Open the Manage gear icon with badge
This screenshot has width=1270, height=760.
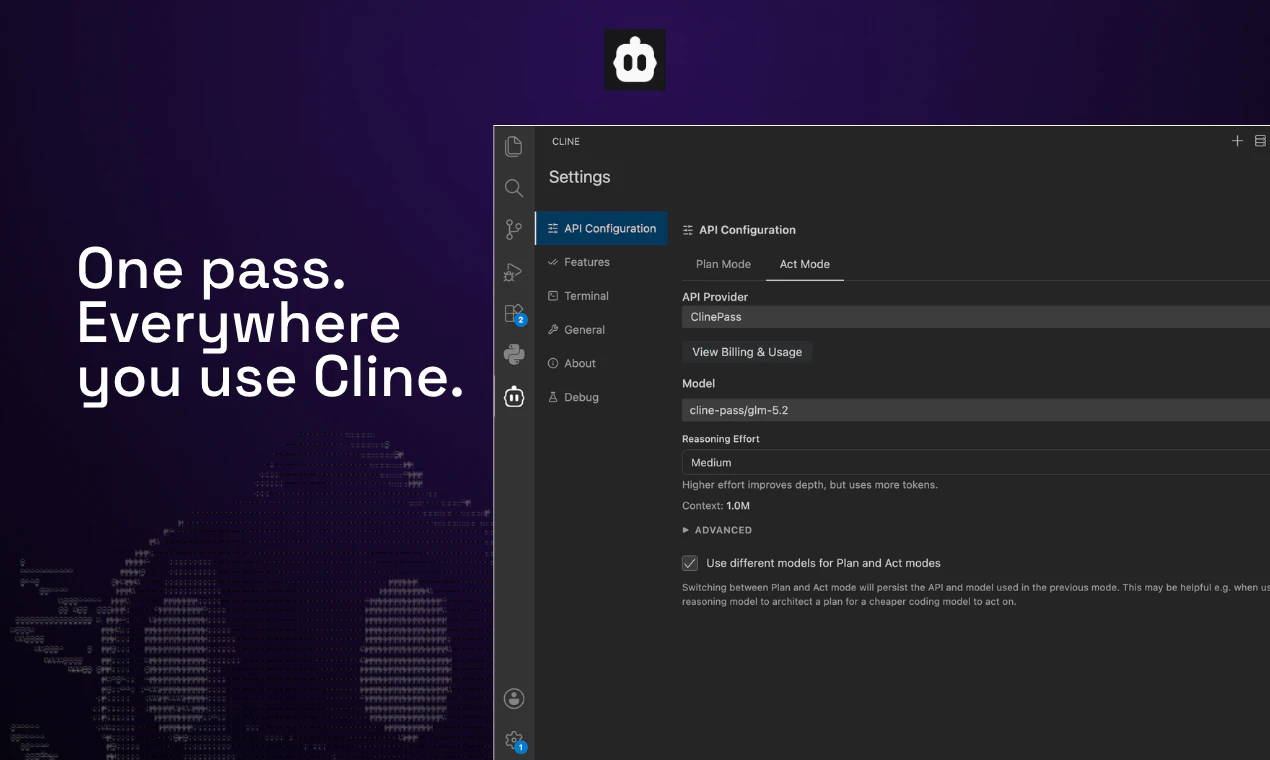point(514,741)
